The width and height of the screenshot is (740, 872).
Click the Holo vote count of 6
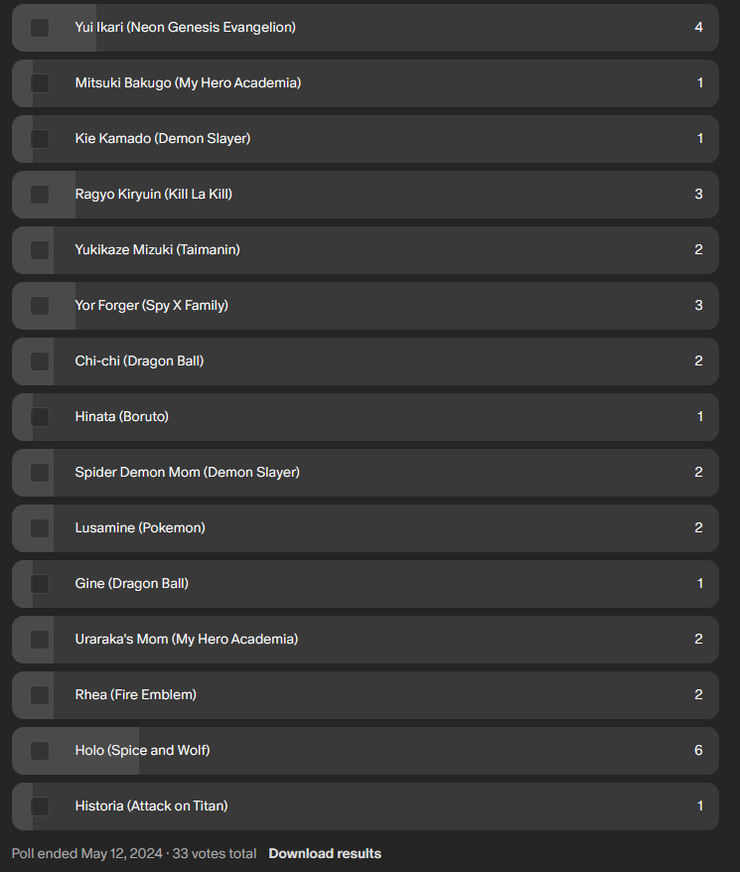[698, 750]
